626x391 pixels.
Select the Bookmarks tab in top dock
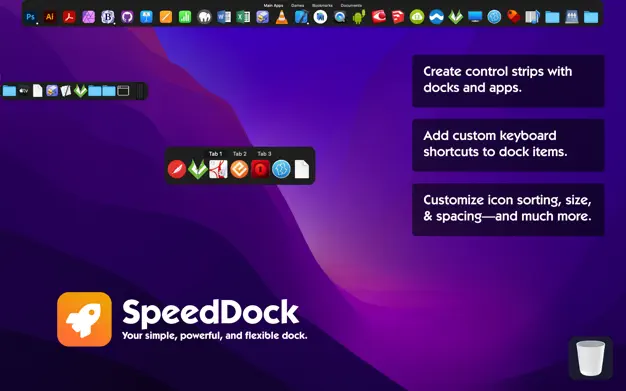click(x=322, y=6)
